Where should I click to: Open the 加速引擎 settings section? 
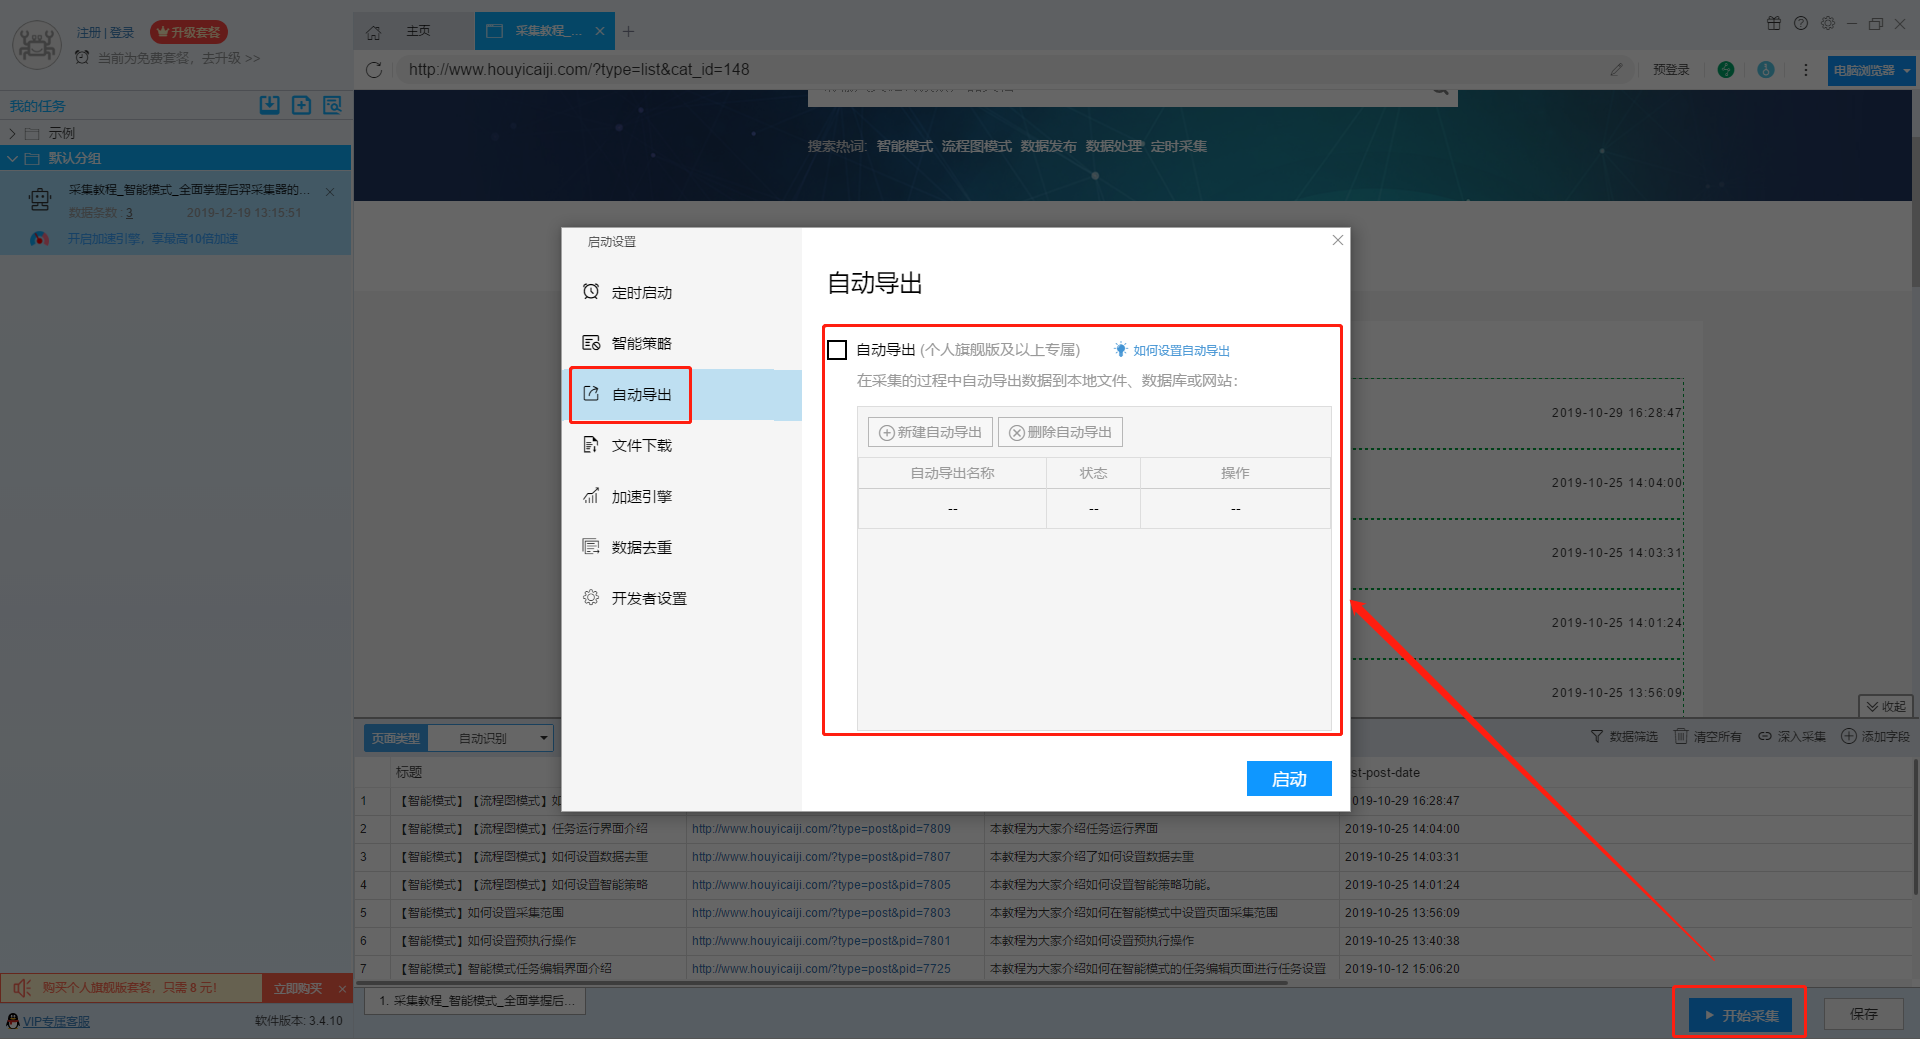[x=641, y=497]
